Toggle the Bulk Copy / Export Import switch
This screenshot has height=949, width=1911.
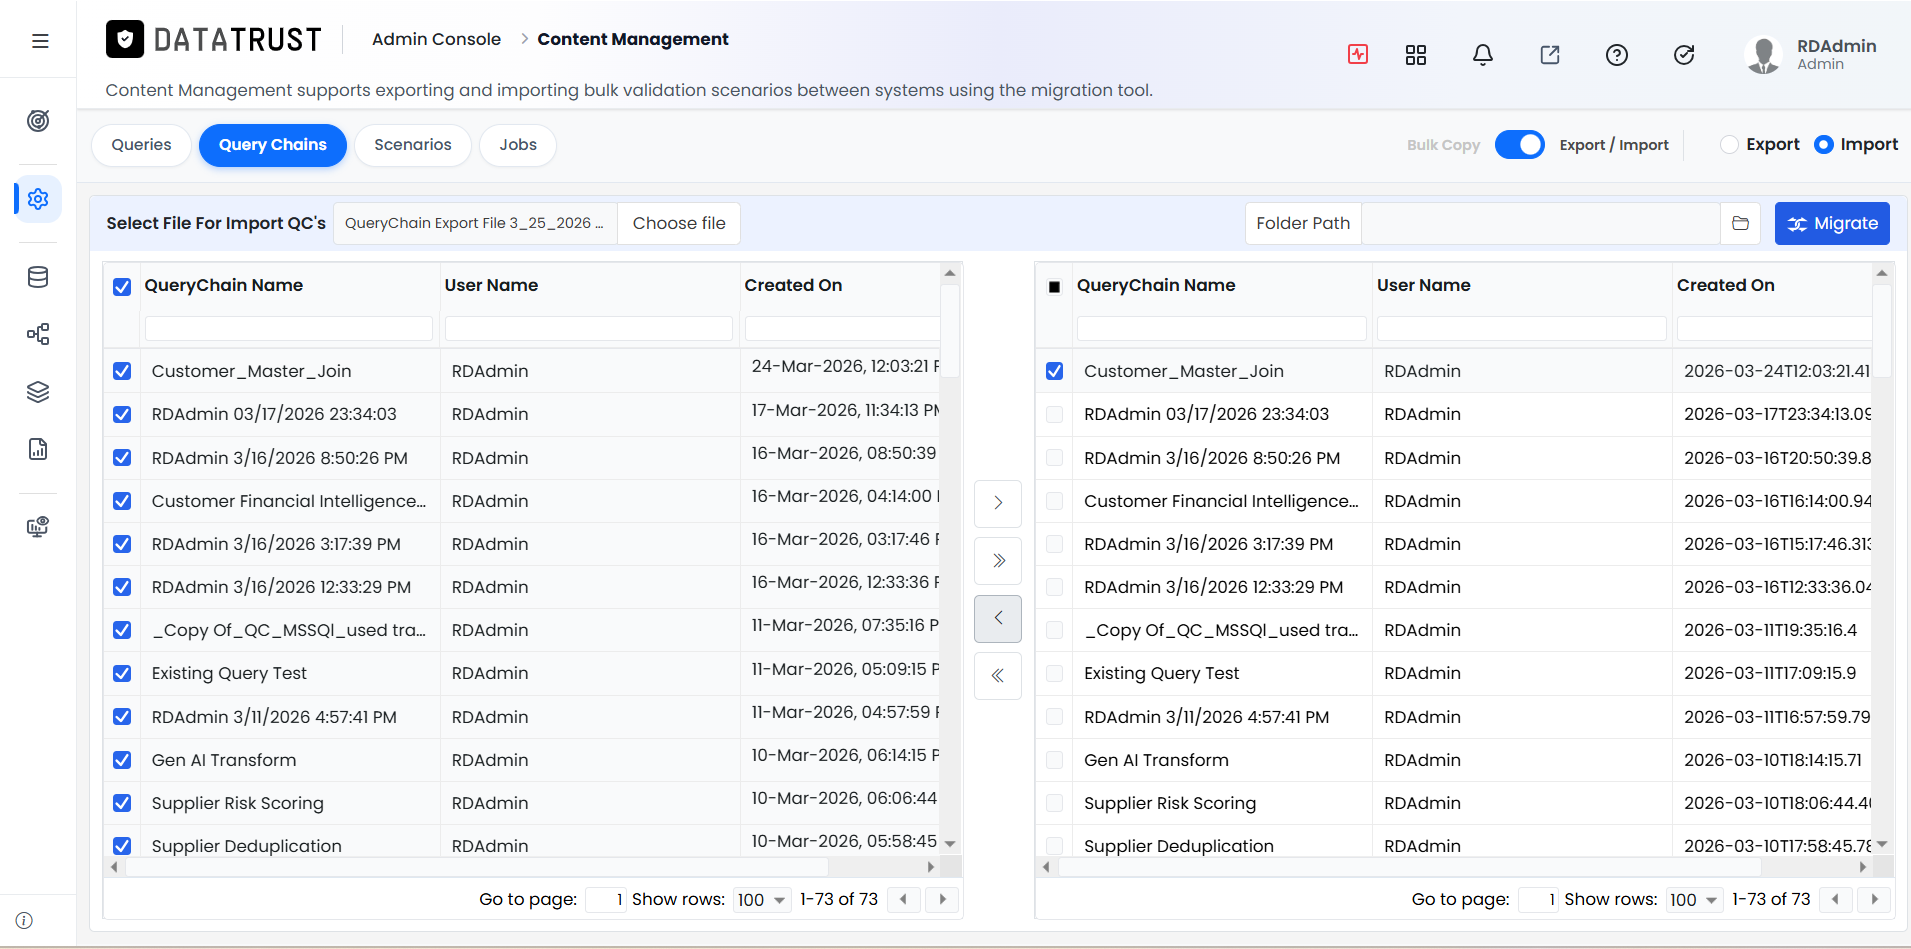pyautogui.click(x=1519, y=145)
